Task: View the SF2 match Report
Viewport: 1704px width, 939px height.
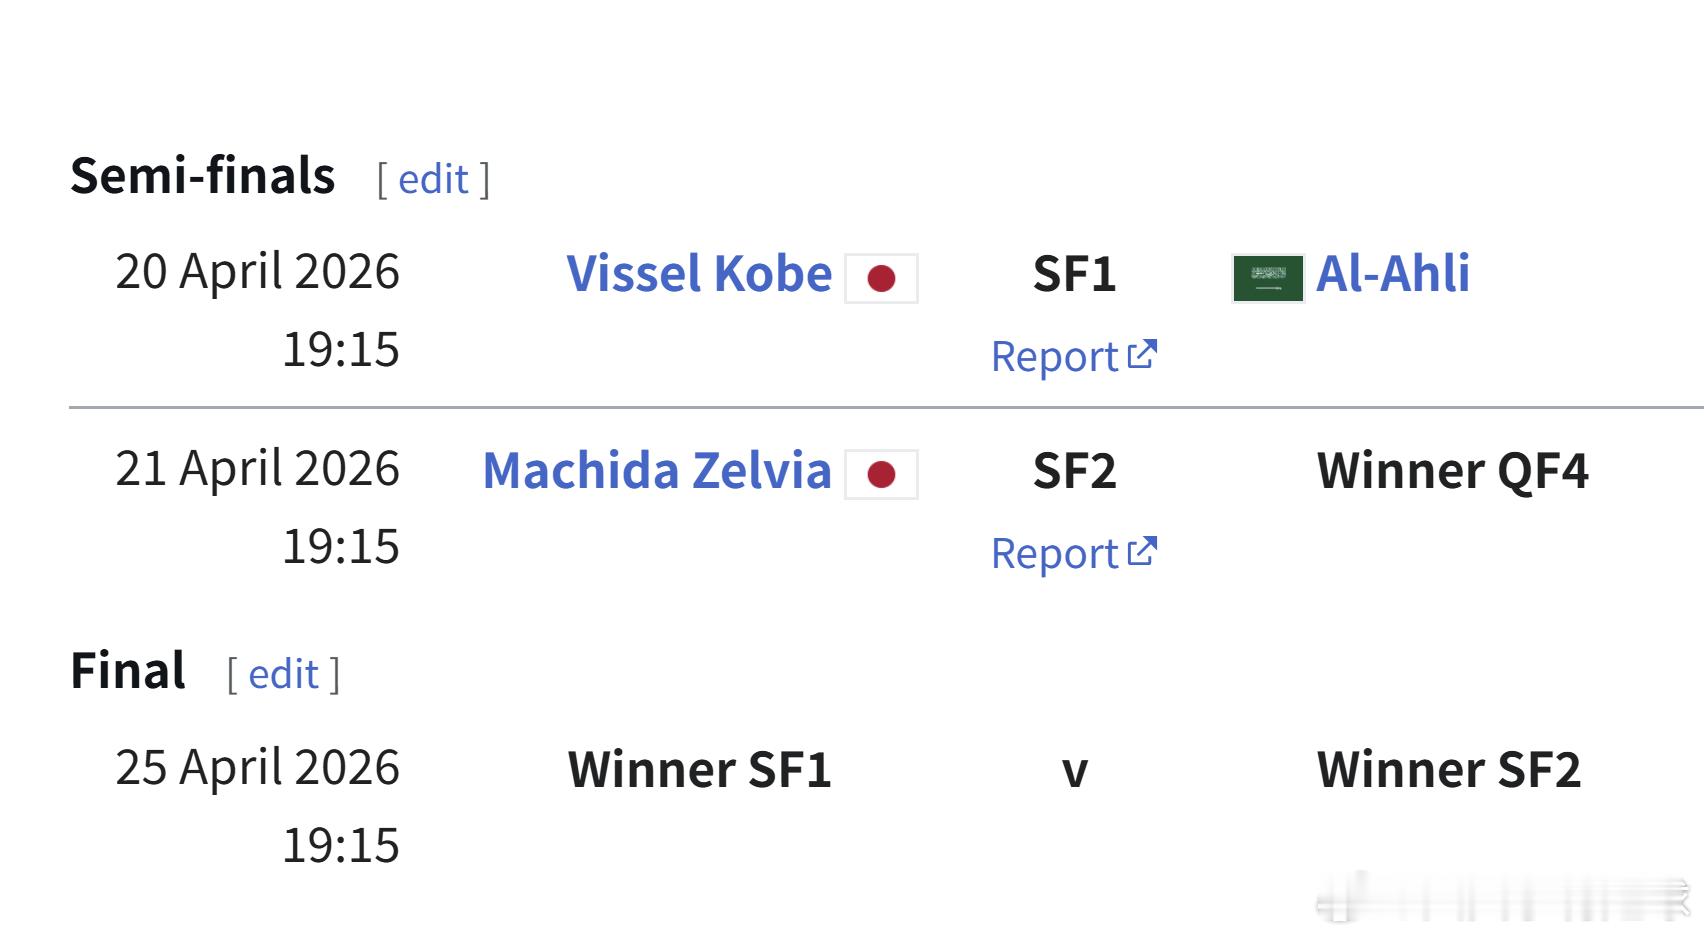Action: [1054, 554]
